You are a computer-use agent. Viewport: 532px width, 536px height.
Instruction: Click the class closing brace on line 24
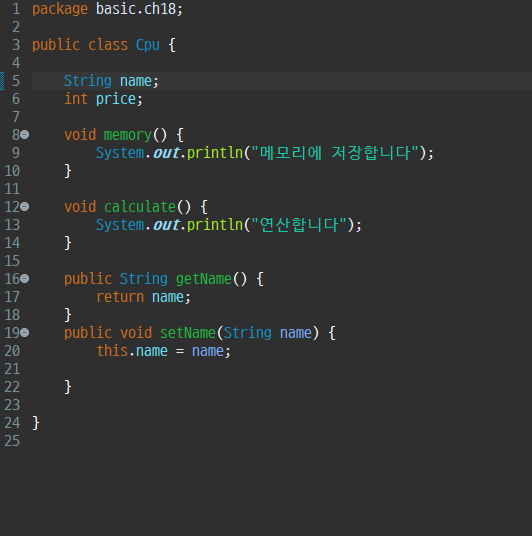point(36,423)
